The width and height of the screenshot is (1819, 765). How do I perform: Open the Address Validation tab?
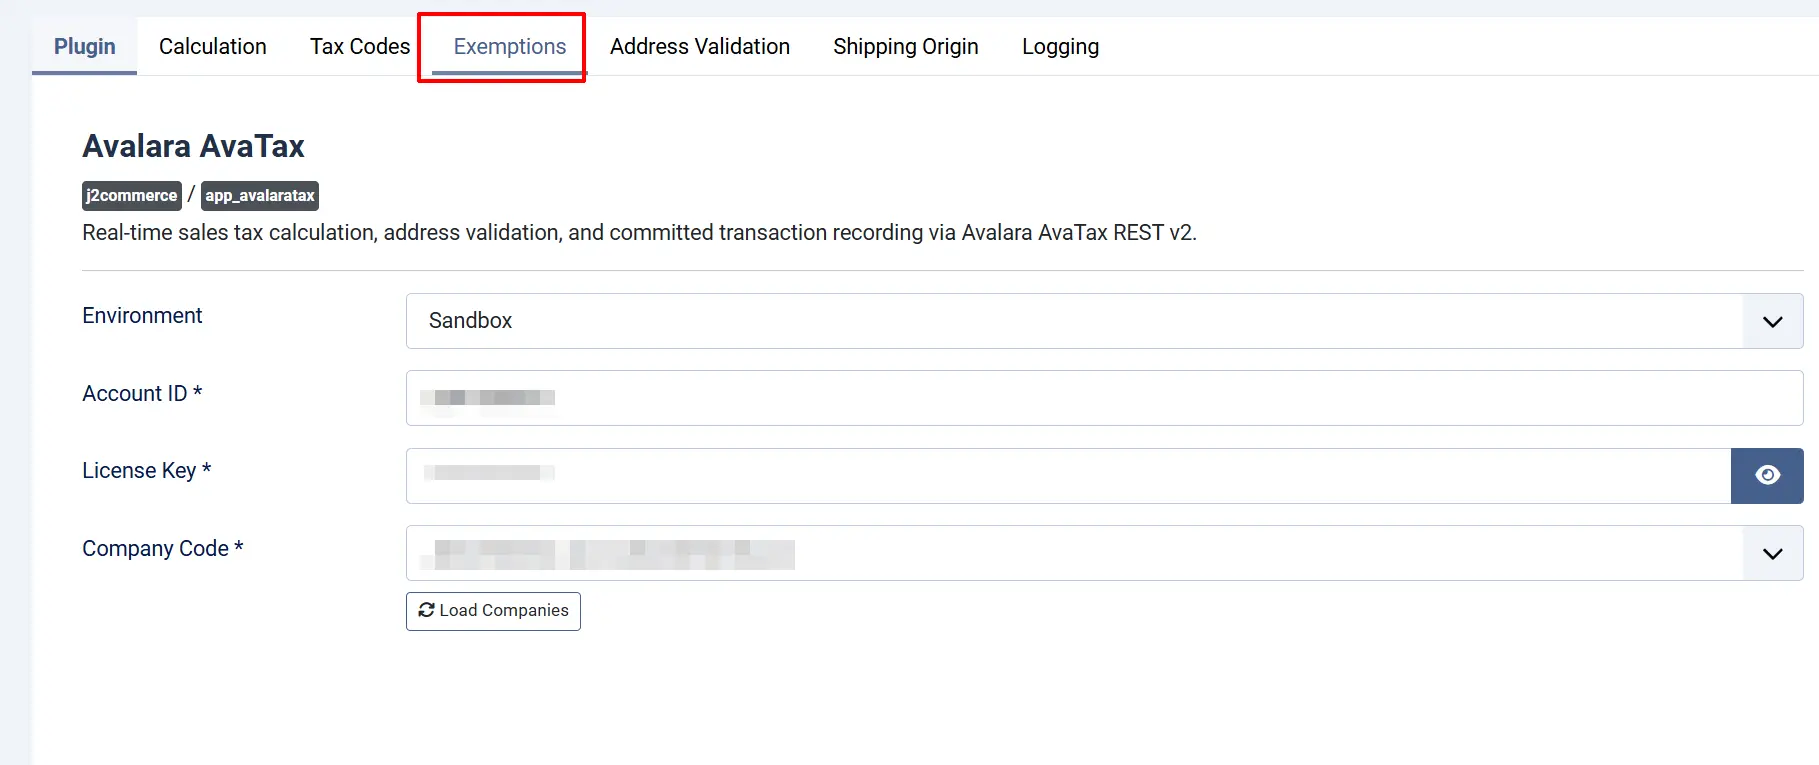point(700,47)
